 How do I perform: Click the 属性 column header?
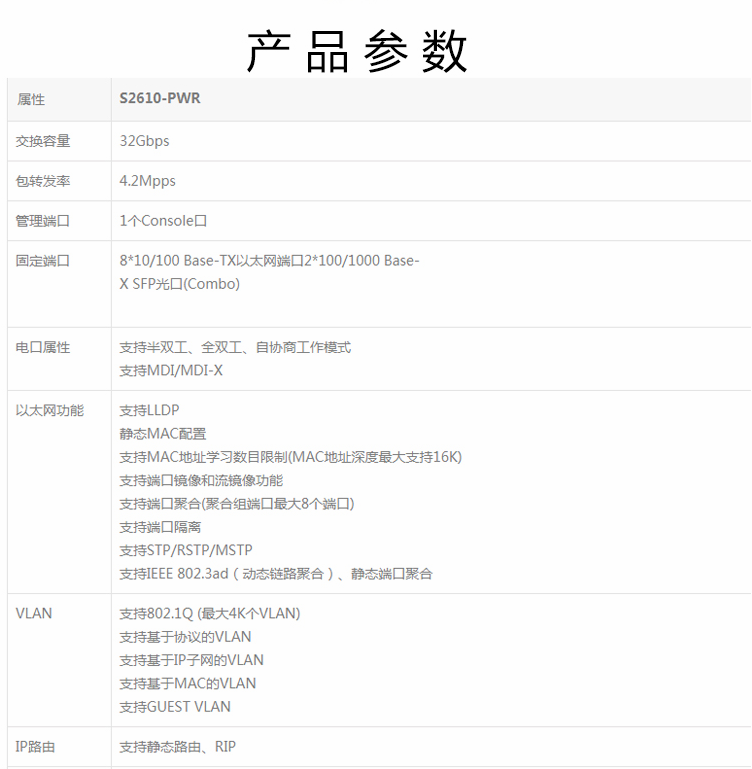(x=31, y=100)
